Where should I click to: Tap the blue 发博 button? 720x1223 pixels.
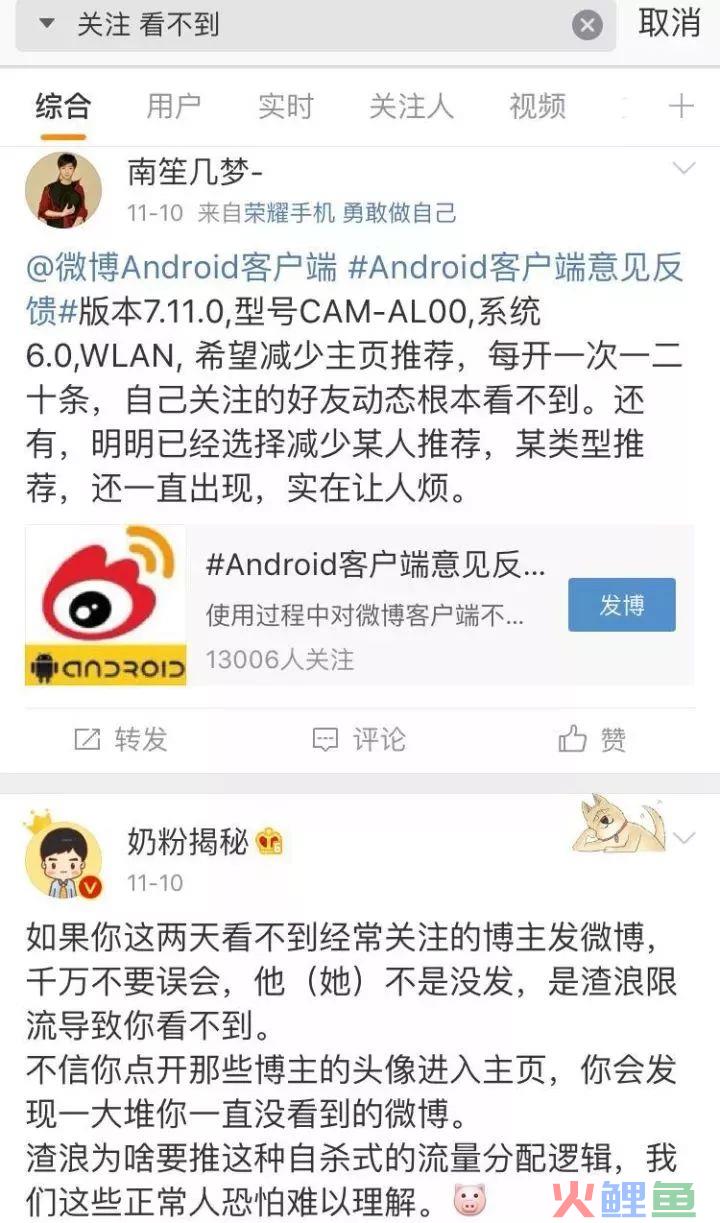pos(622,605)
